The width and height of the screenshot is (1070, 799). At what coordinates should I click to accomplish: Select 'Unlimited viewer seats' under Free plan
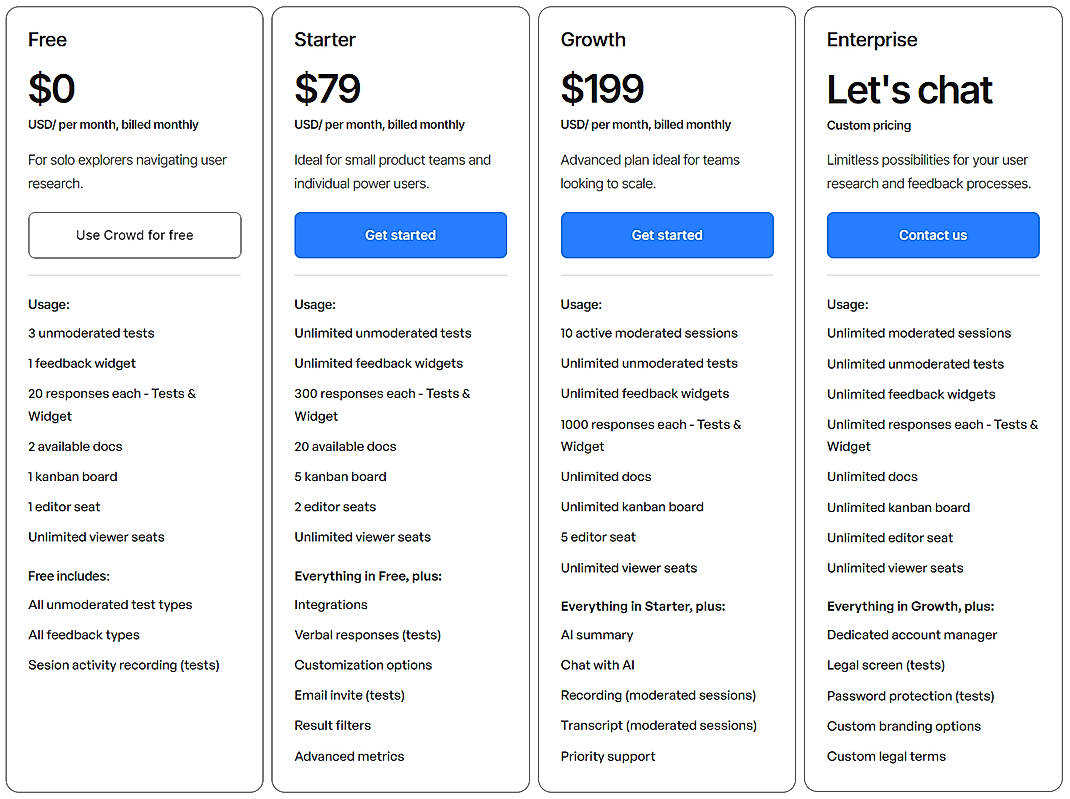(94, 537)
